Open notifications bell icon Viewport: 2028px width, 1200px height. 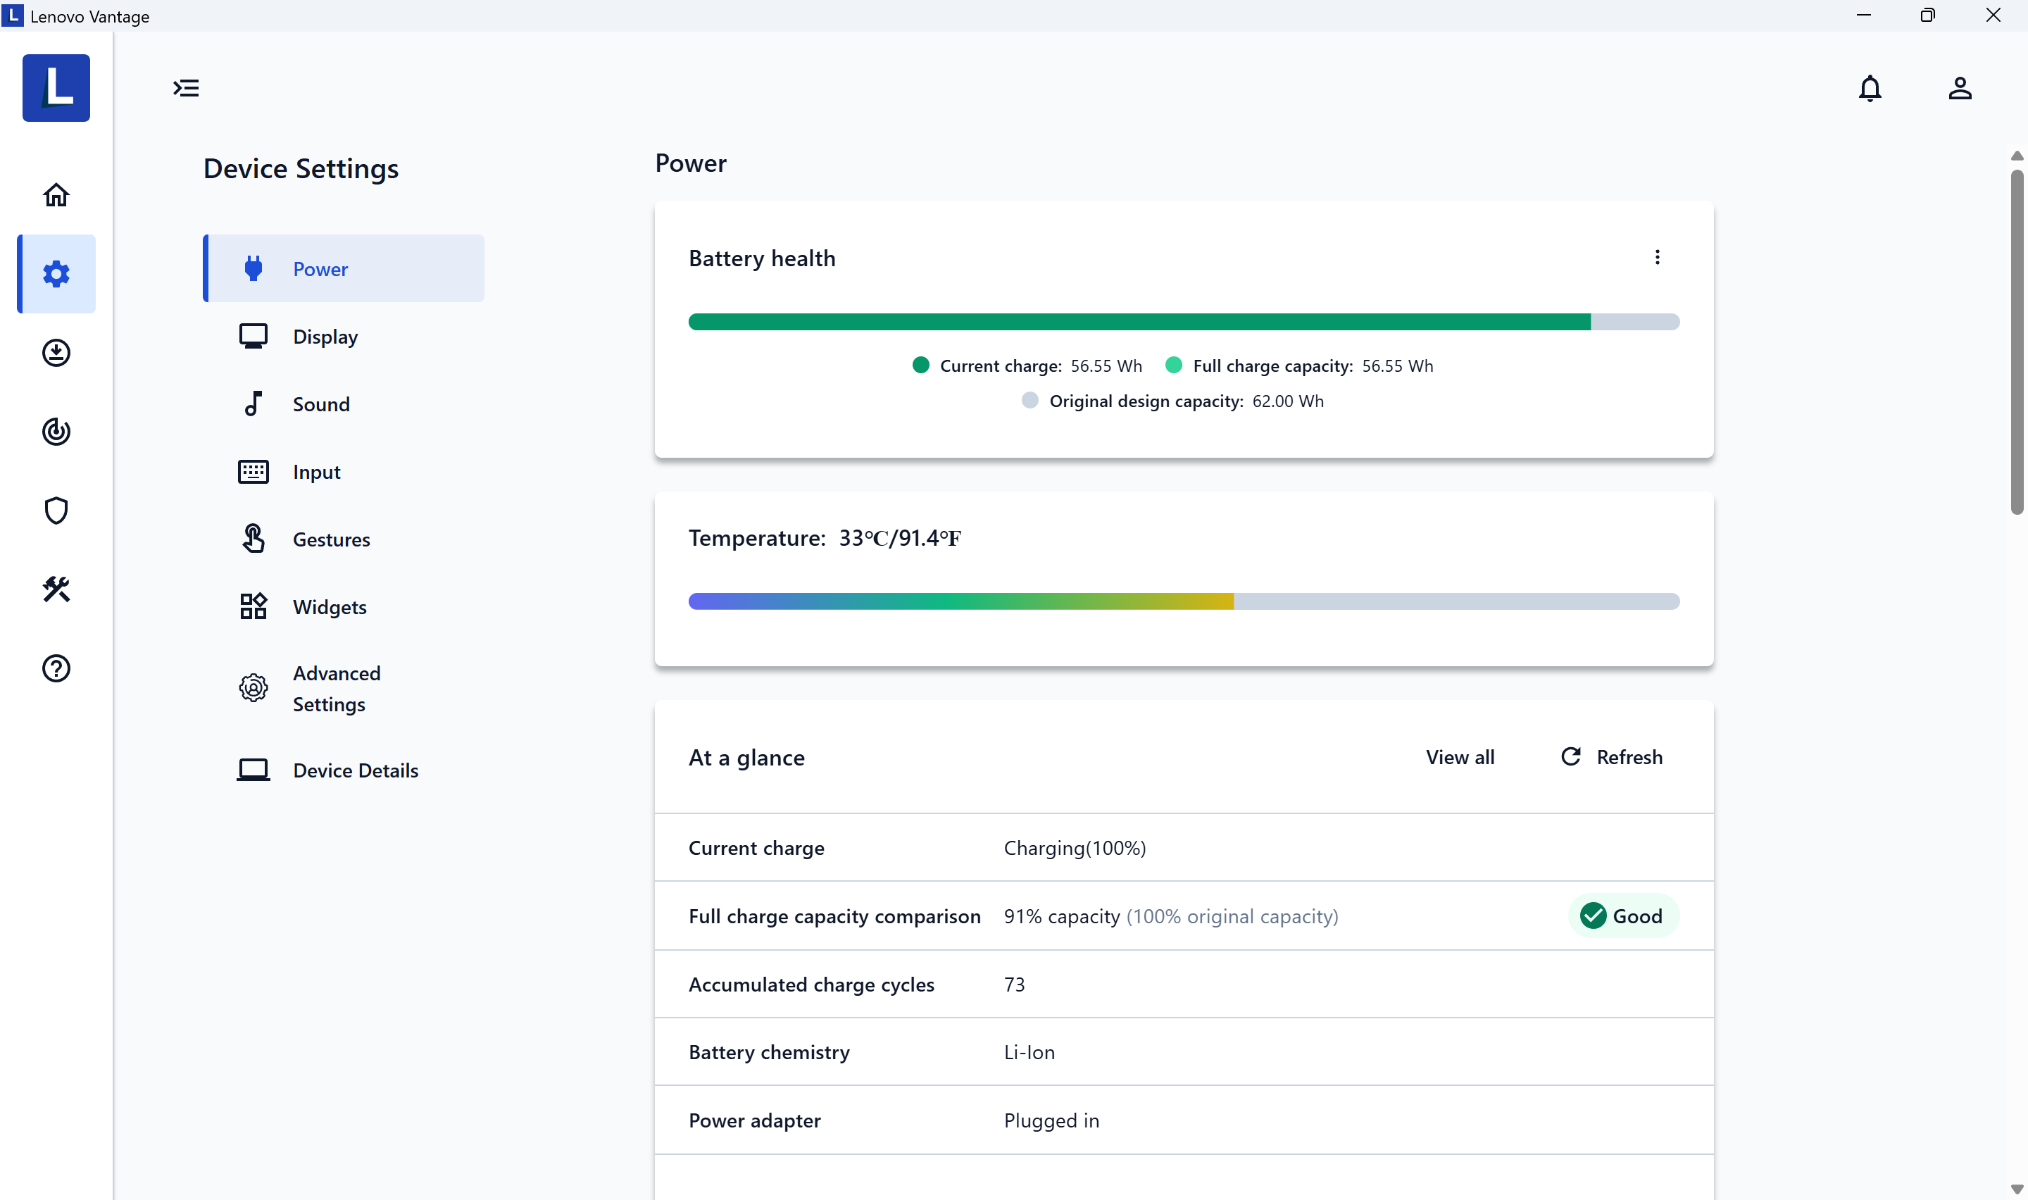click(1869, 89)
